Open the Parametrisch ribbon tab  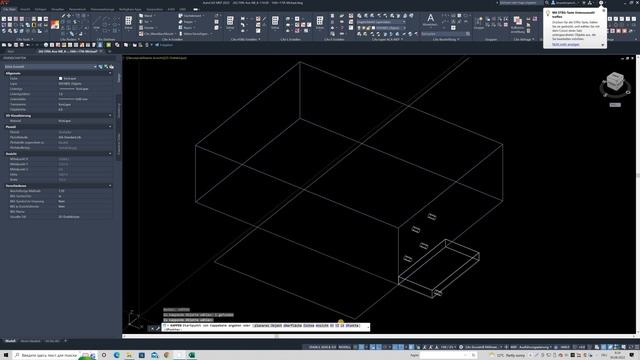pyautogui.click(x=78, y=9)
